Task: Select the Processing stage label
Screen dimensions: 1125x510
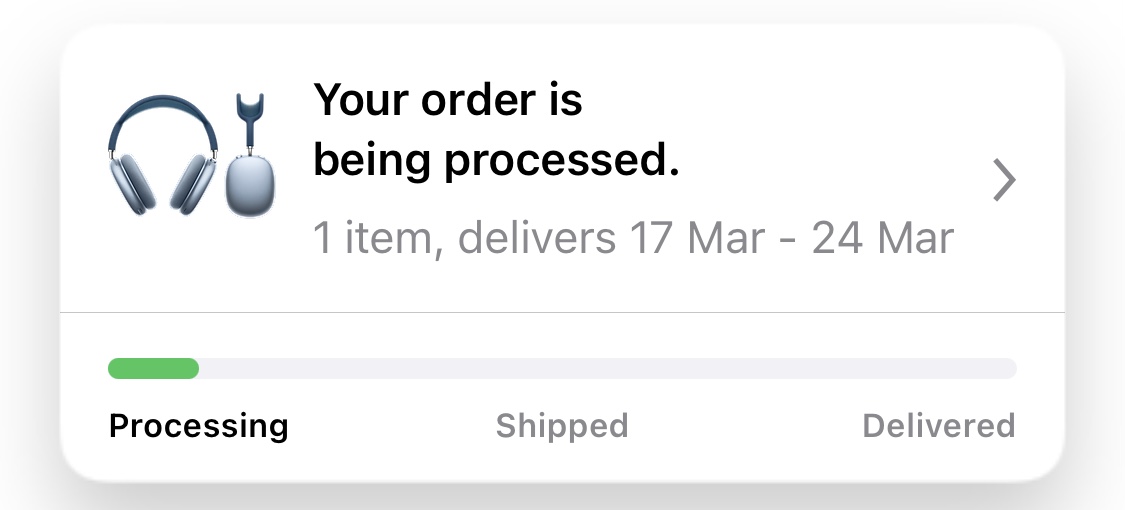Action: (198, 426)
